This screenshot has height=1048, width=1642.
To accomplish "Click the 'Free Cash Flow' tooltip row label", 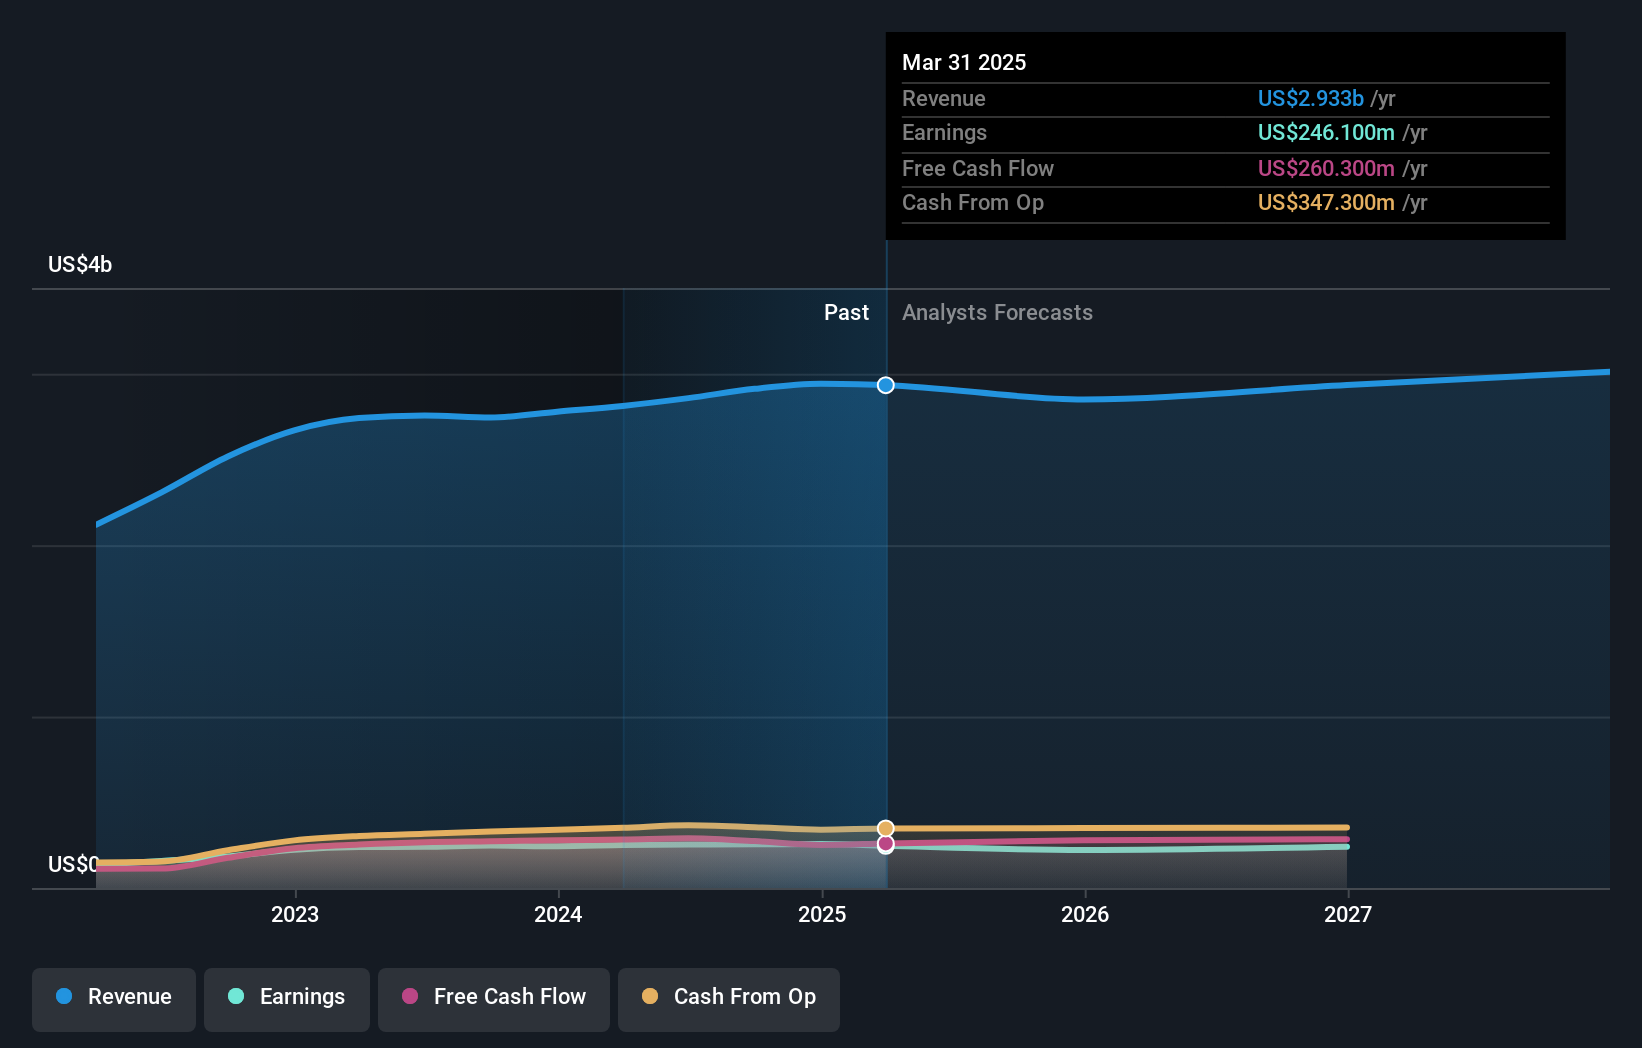I will click(978, 168).
